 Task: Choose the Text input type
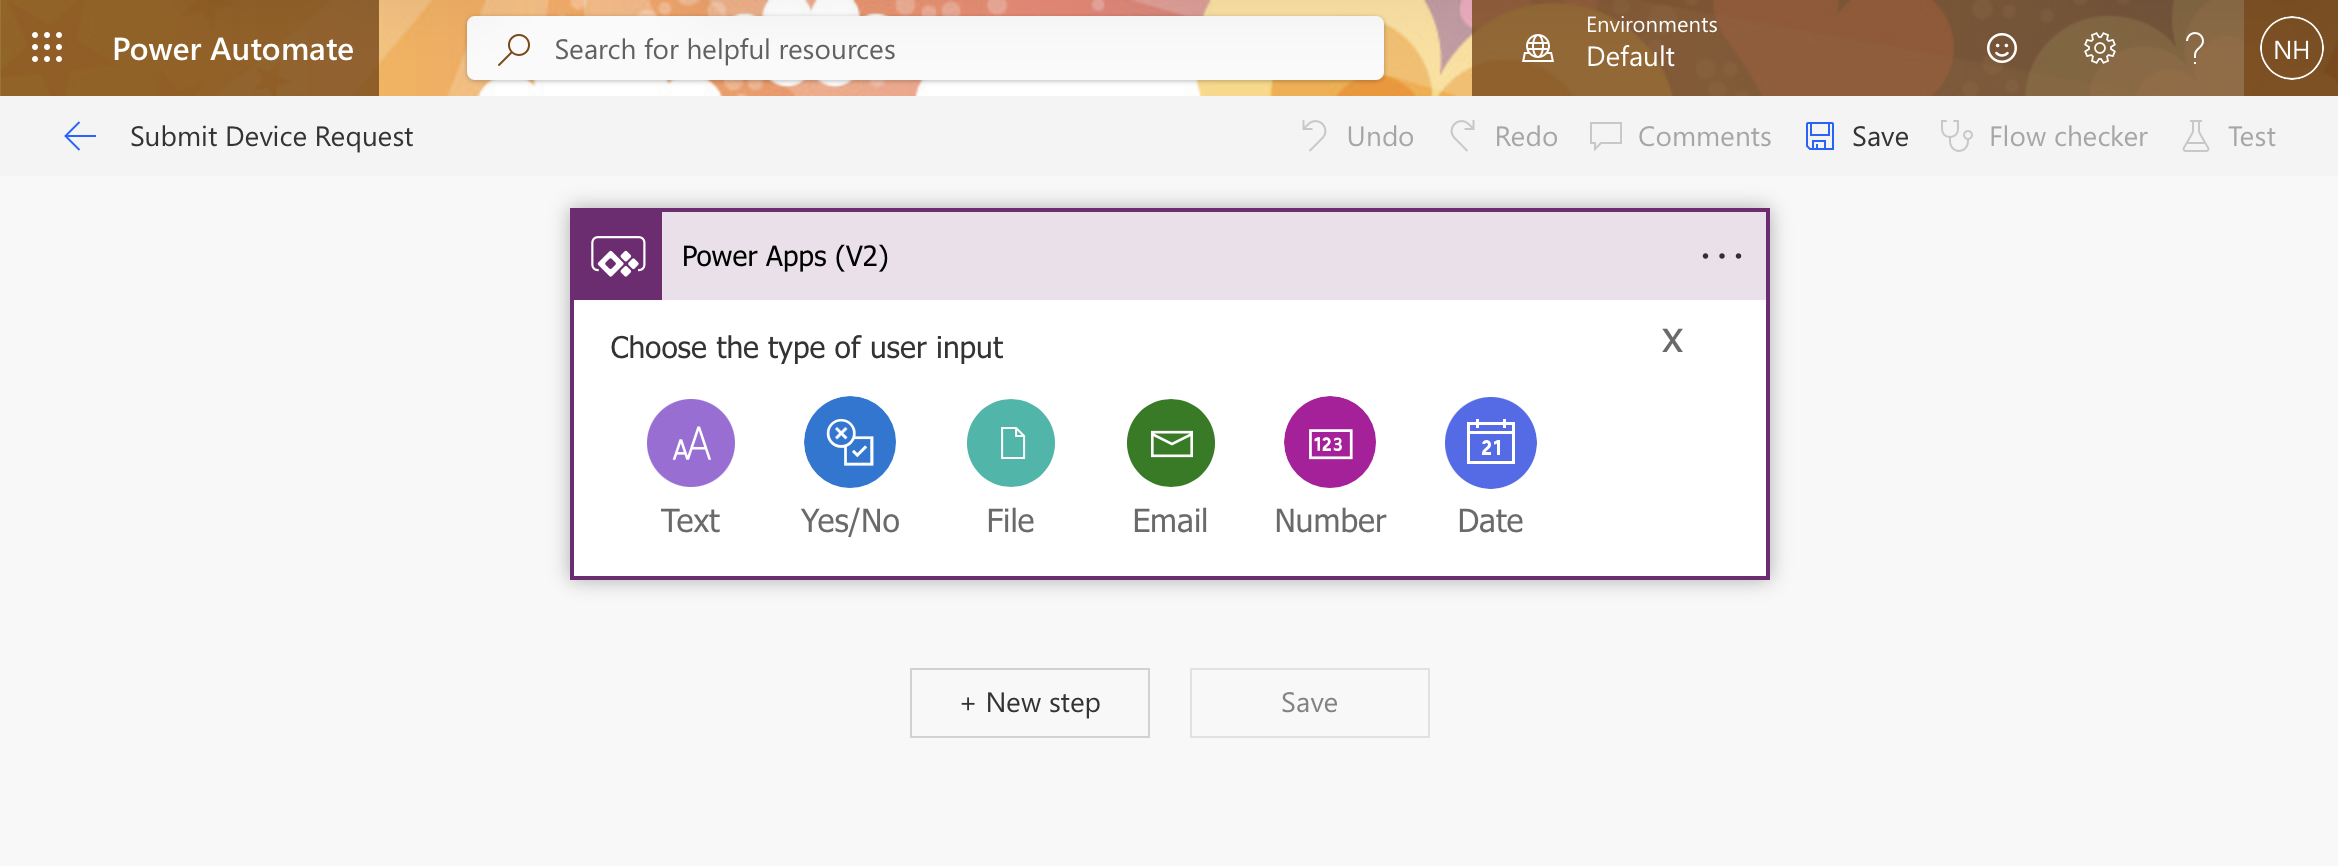(x=691, y=467)
